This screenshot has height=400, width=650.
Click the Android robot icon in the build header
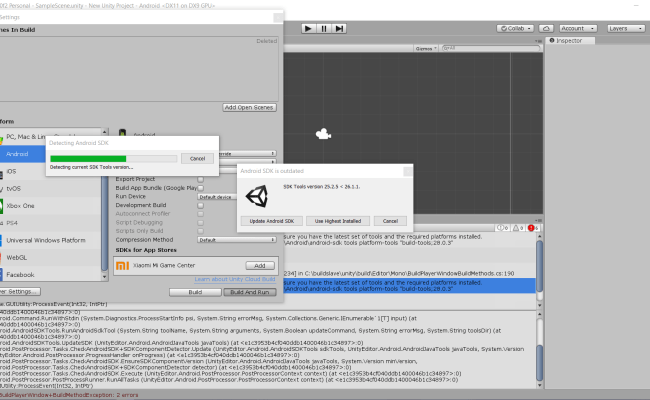tap(122, 133)
